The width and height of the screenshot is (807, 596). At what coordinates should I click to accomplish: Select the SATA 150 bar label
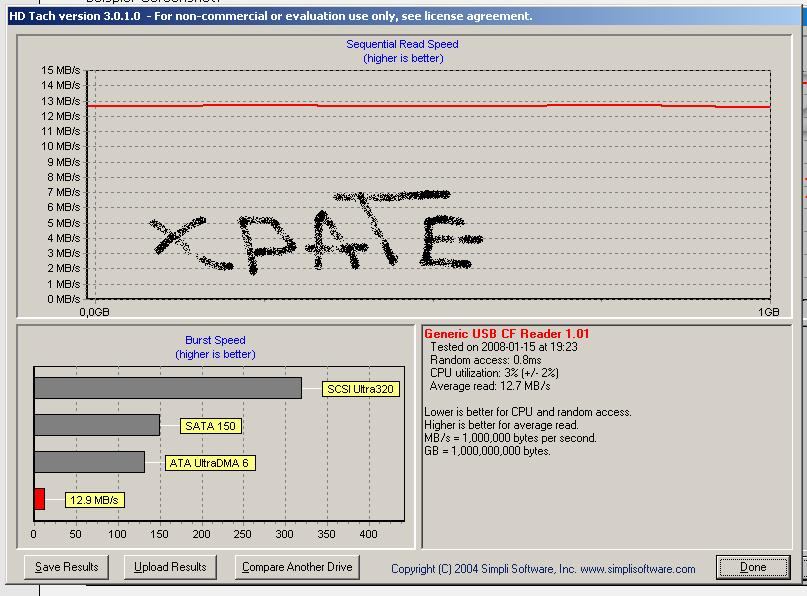click(x=210, y=426)
